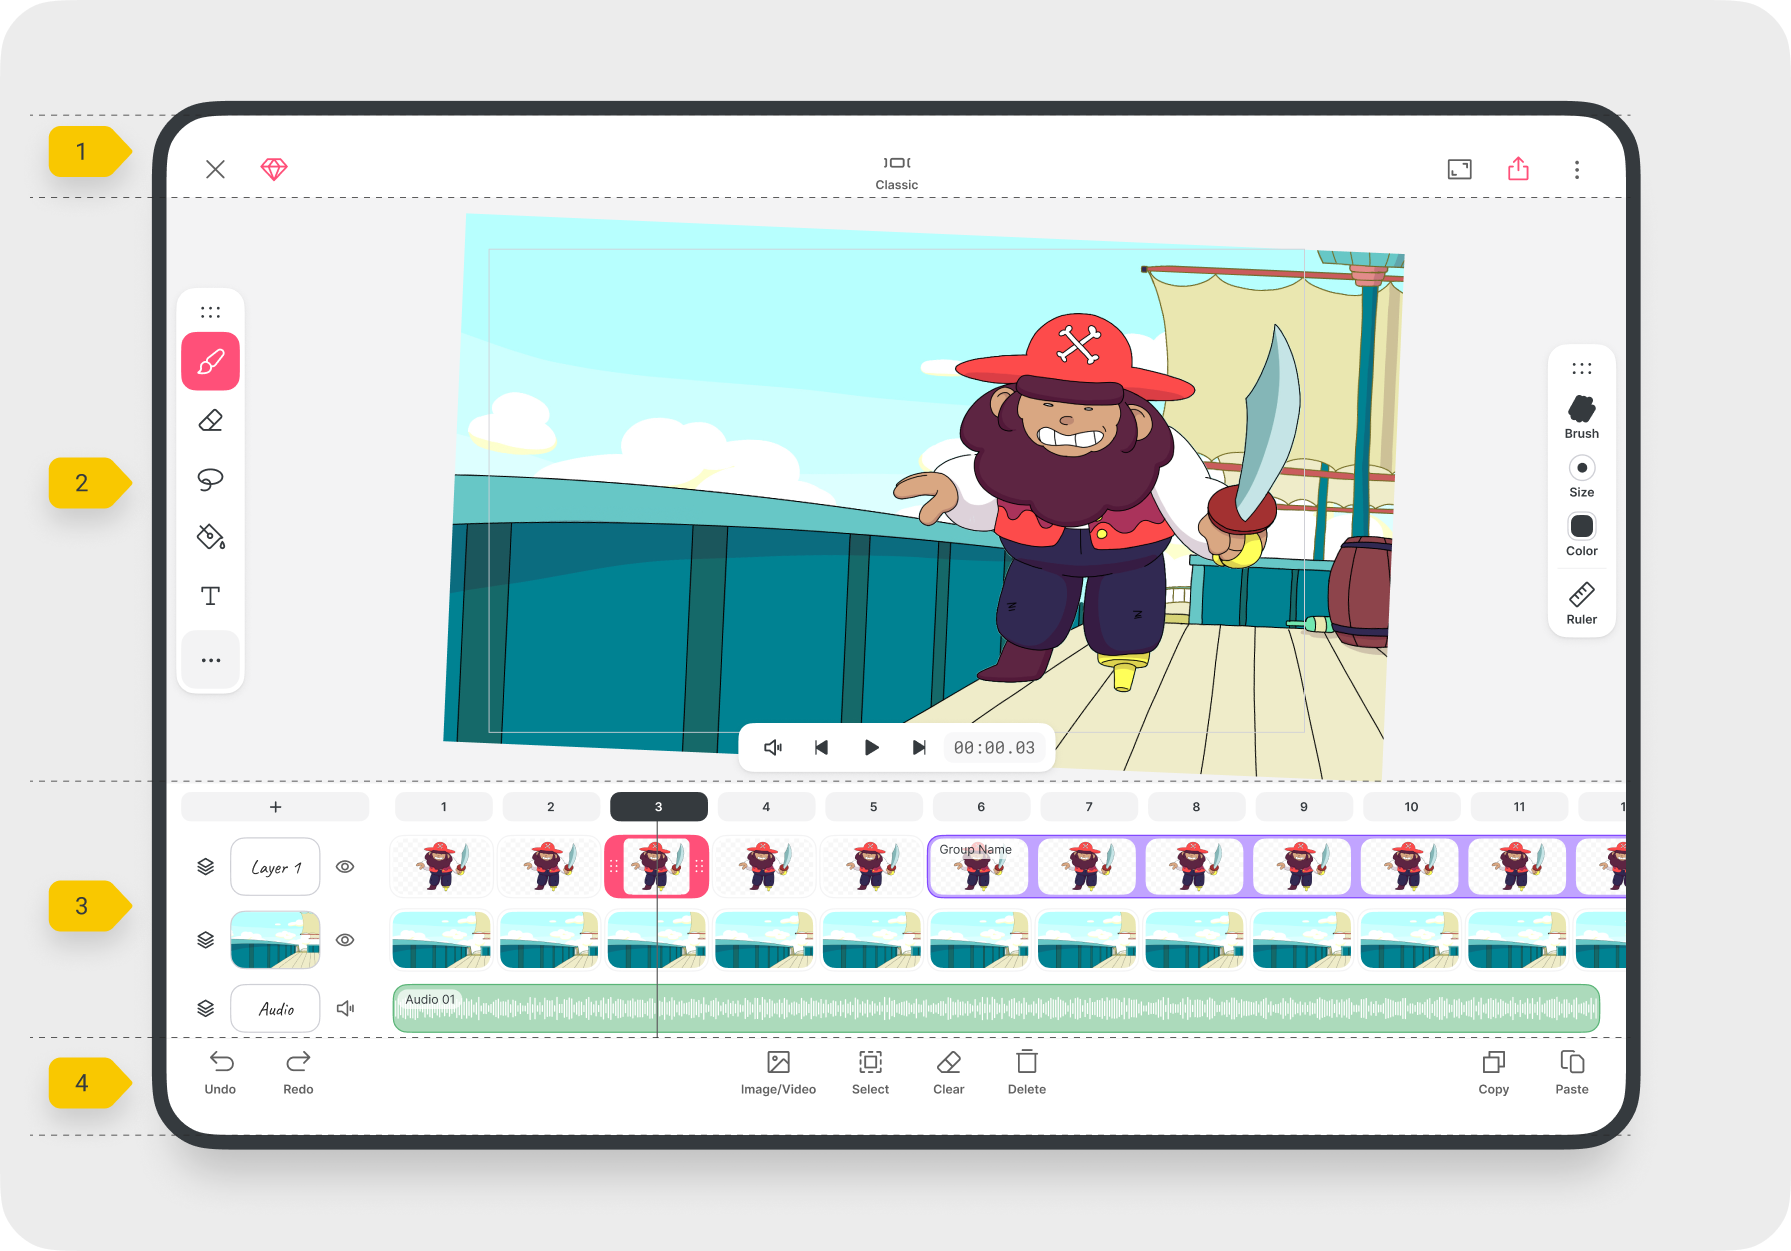The image size is (1791, 1251).
Task: Click the Select option in bottom bar
Action: pos(870,1073)
